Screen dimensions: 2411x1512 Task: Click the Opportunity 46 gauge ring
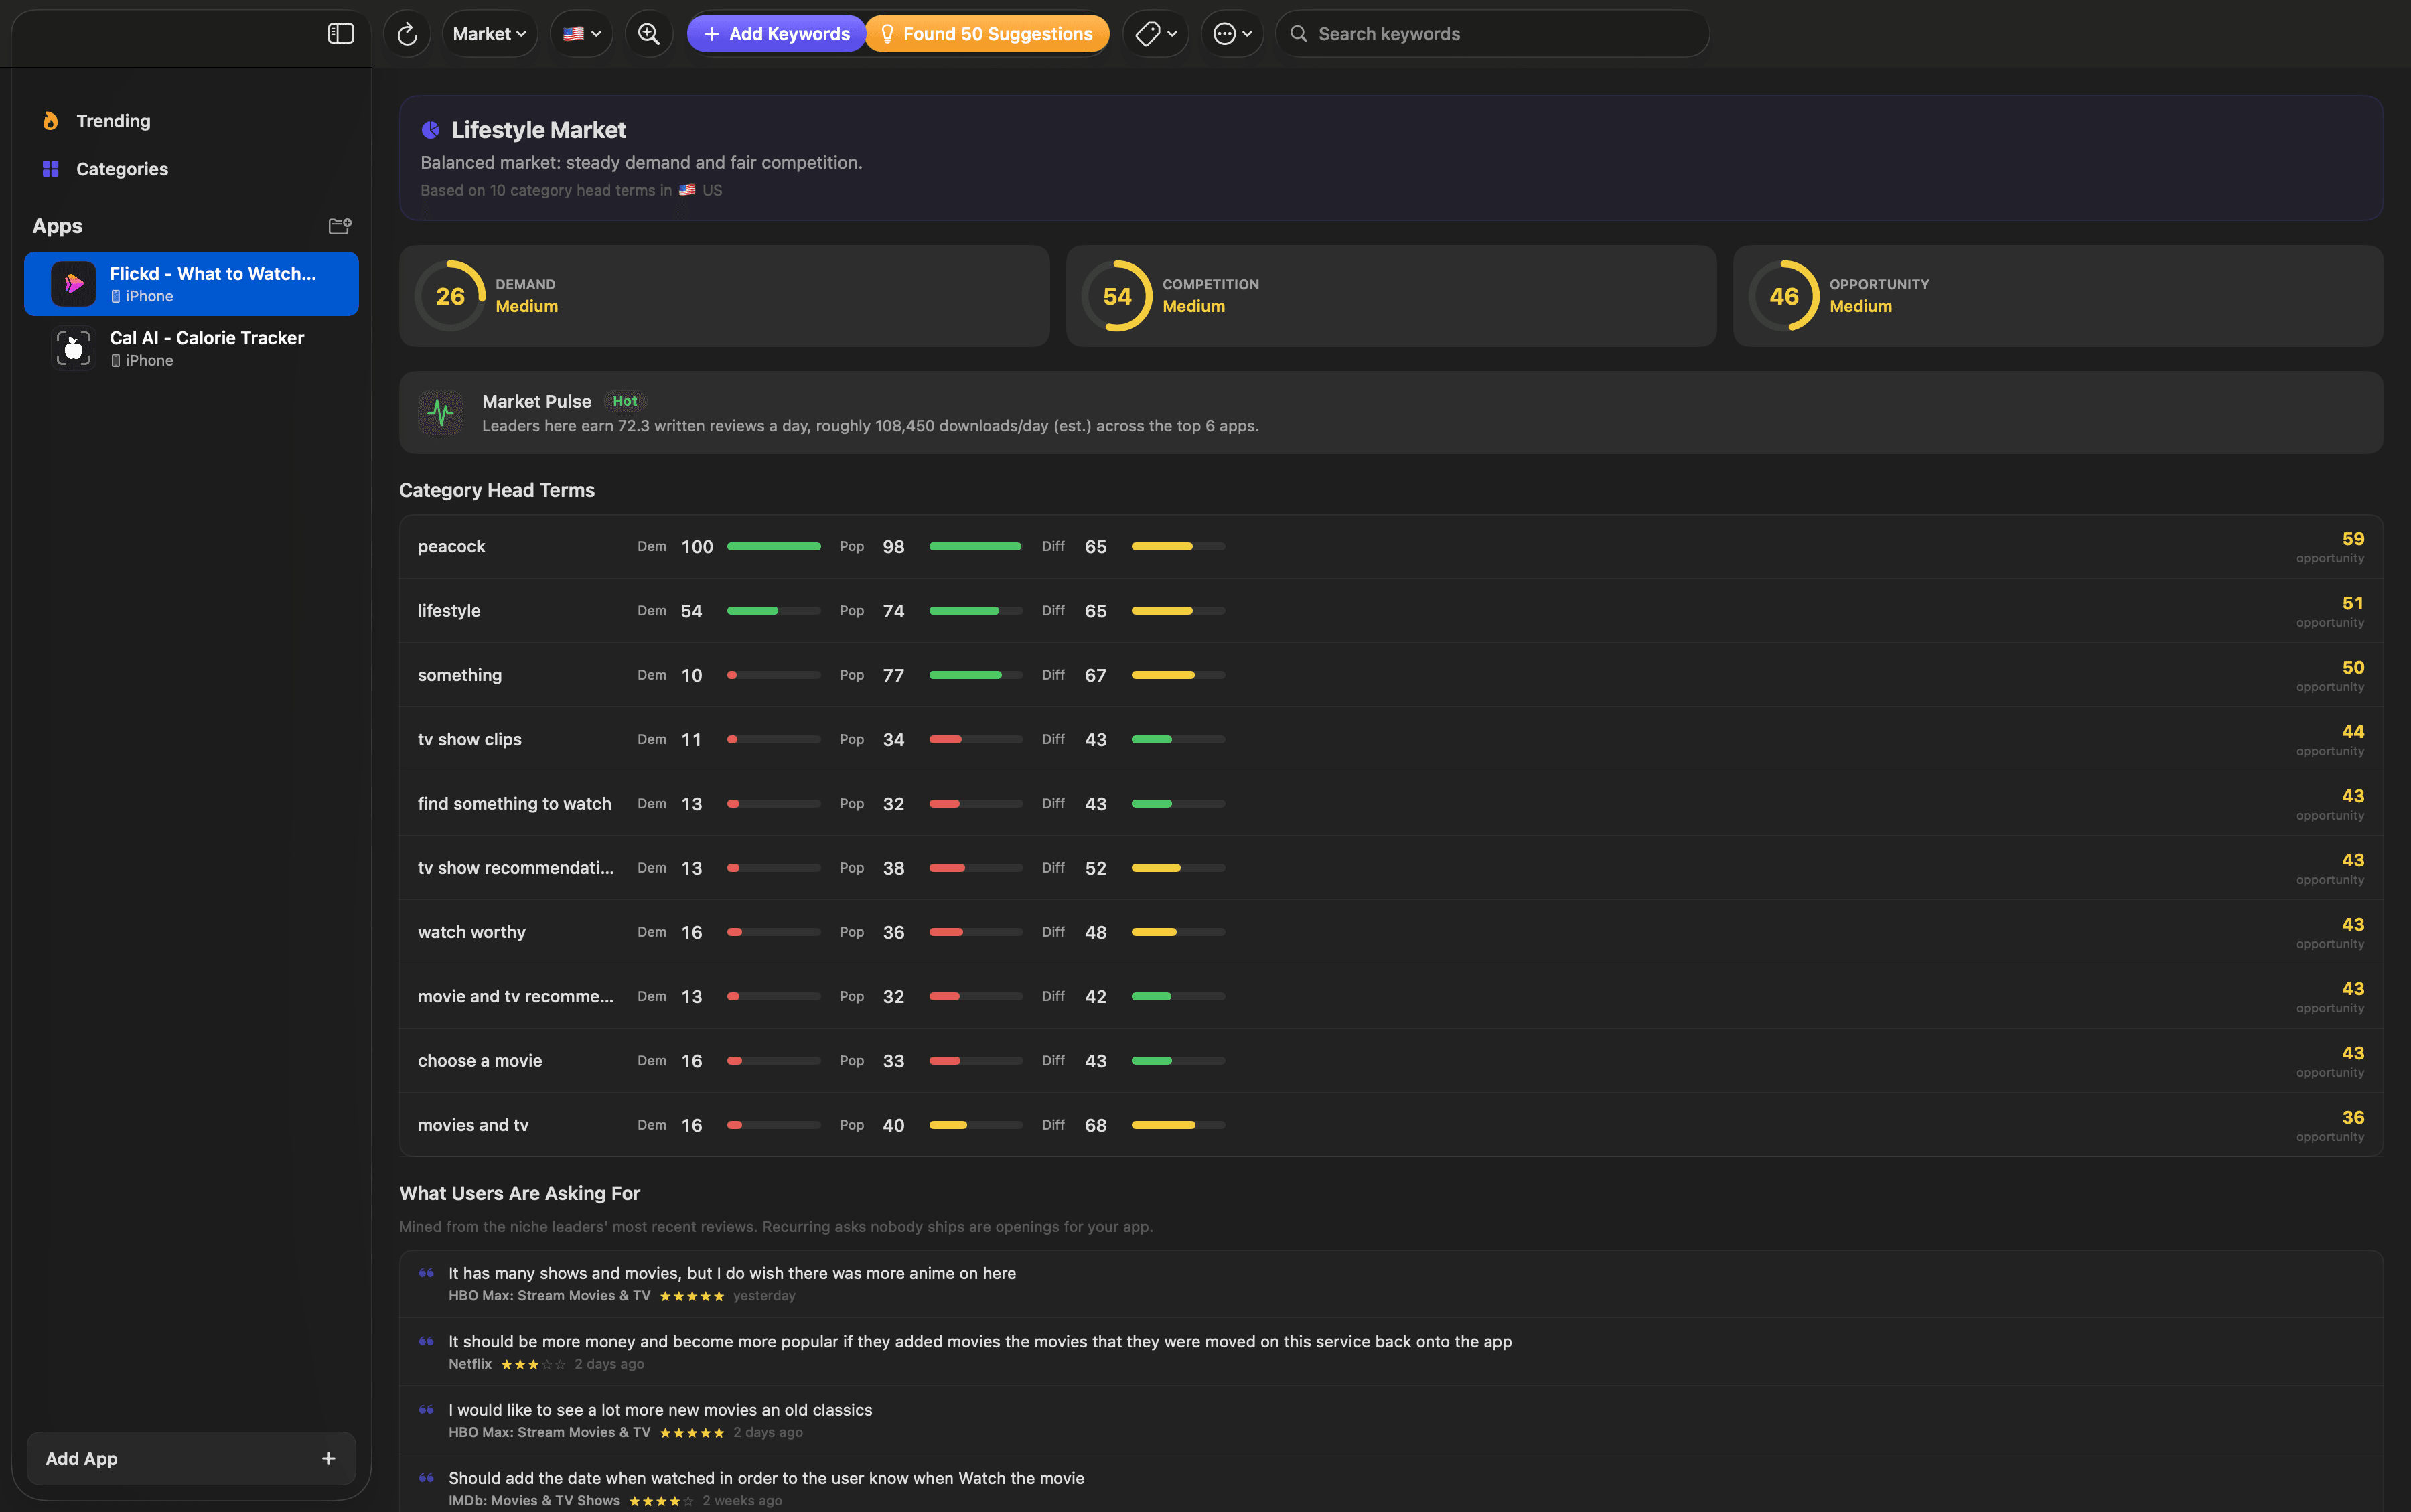click(1784, 296)
